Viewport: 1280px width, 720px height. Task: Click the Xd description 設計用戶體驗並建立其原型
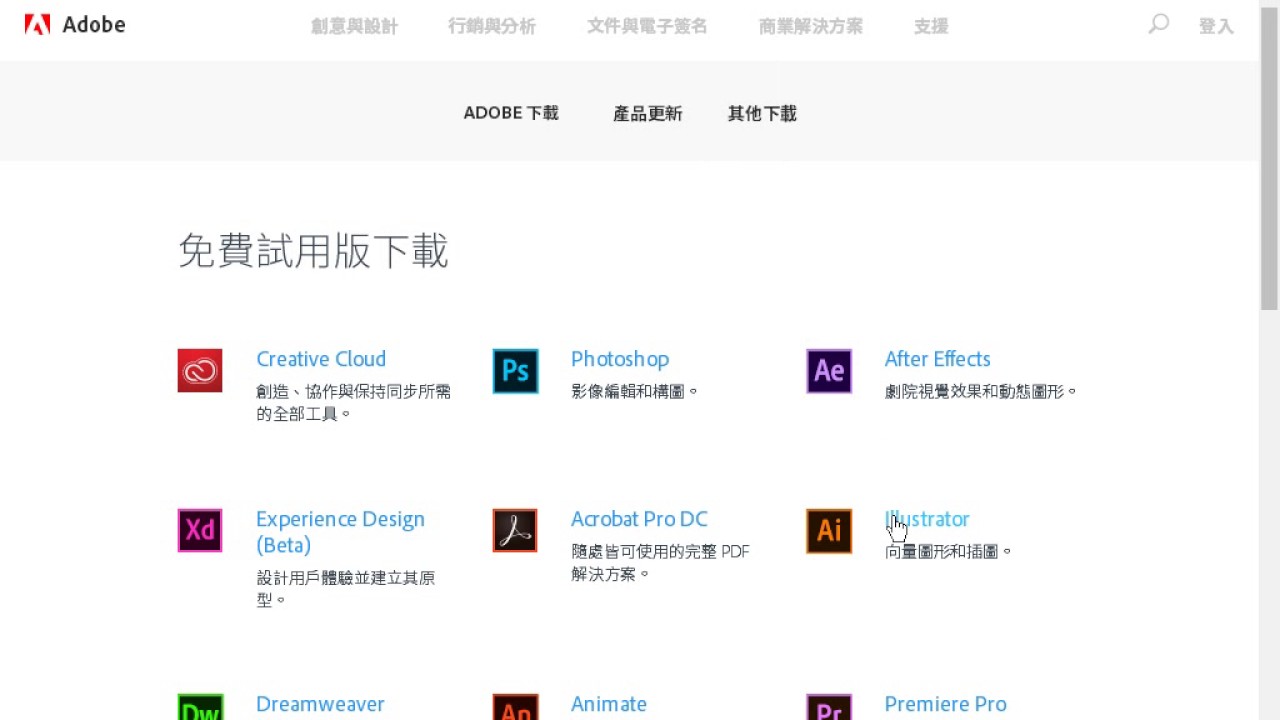pos(346,589)
